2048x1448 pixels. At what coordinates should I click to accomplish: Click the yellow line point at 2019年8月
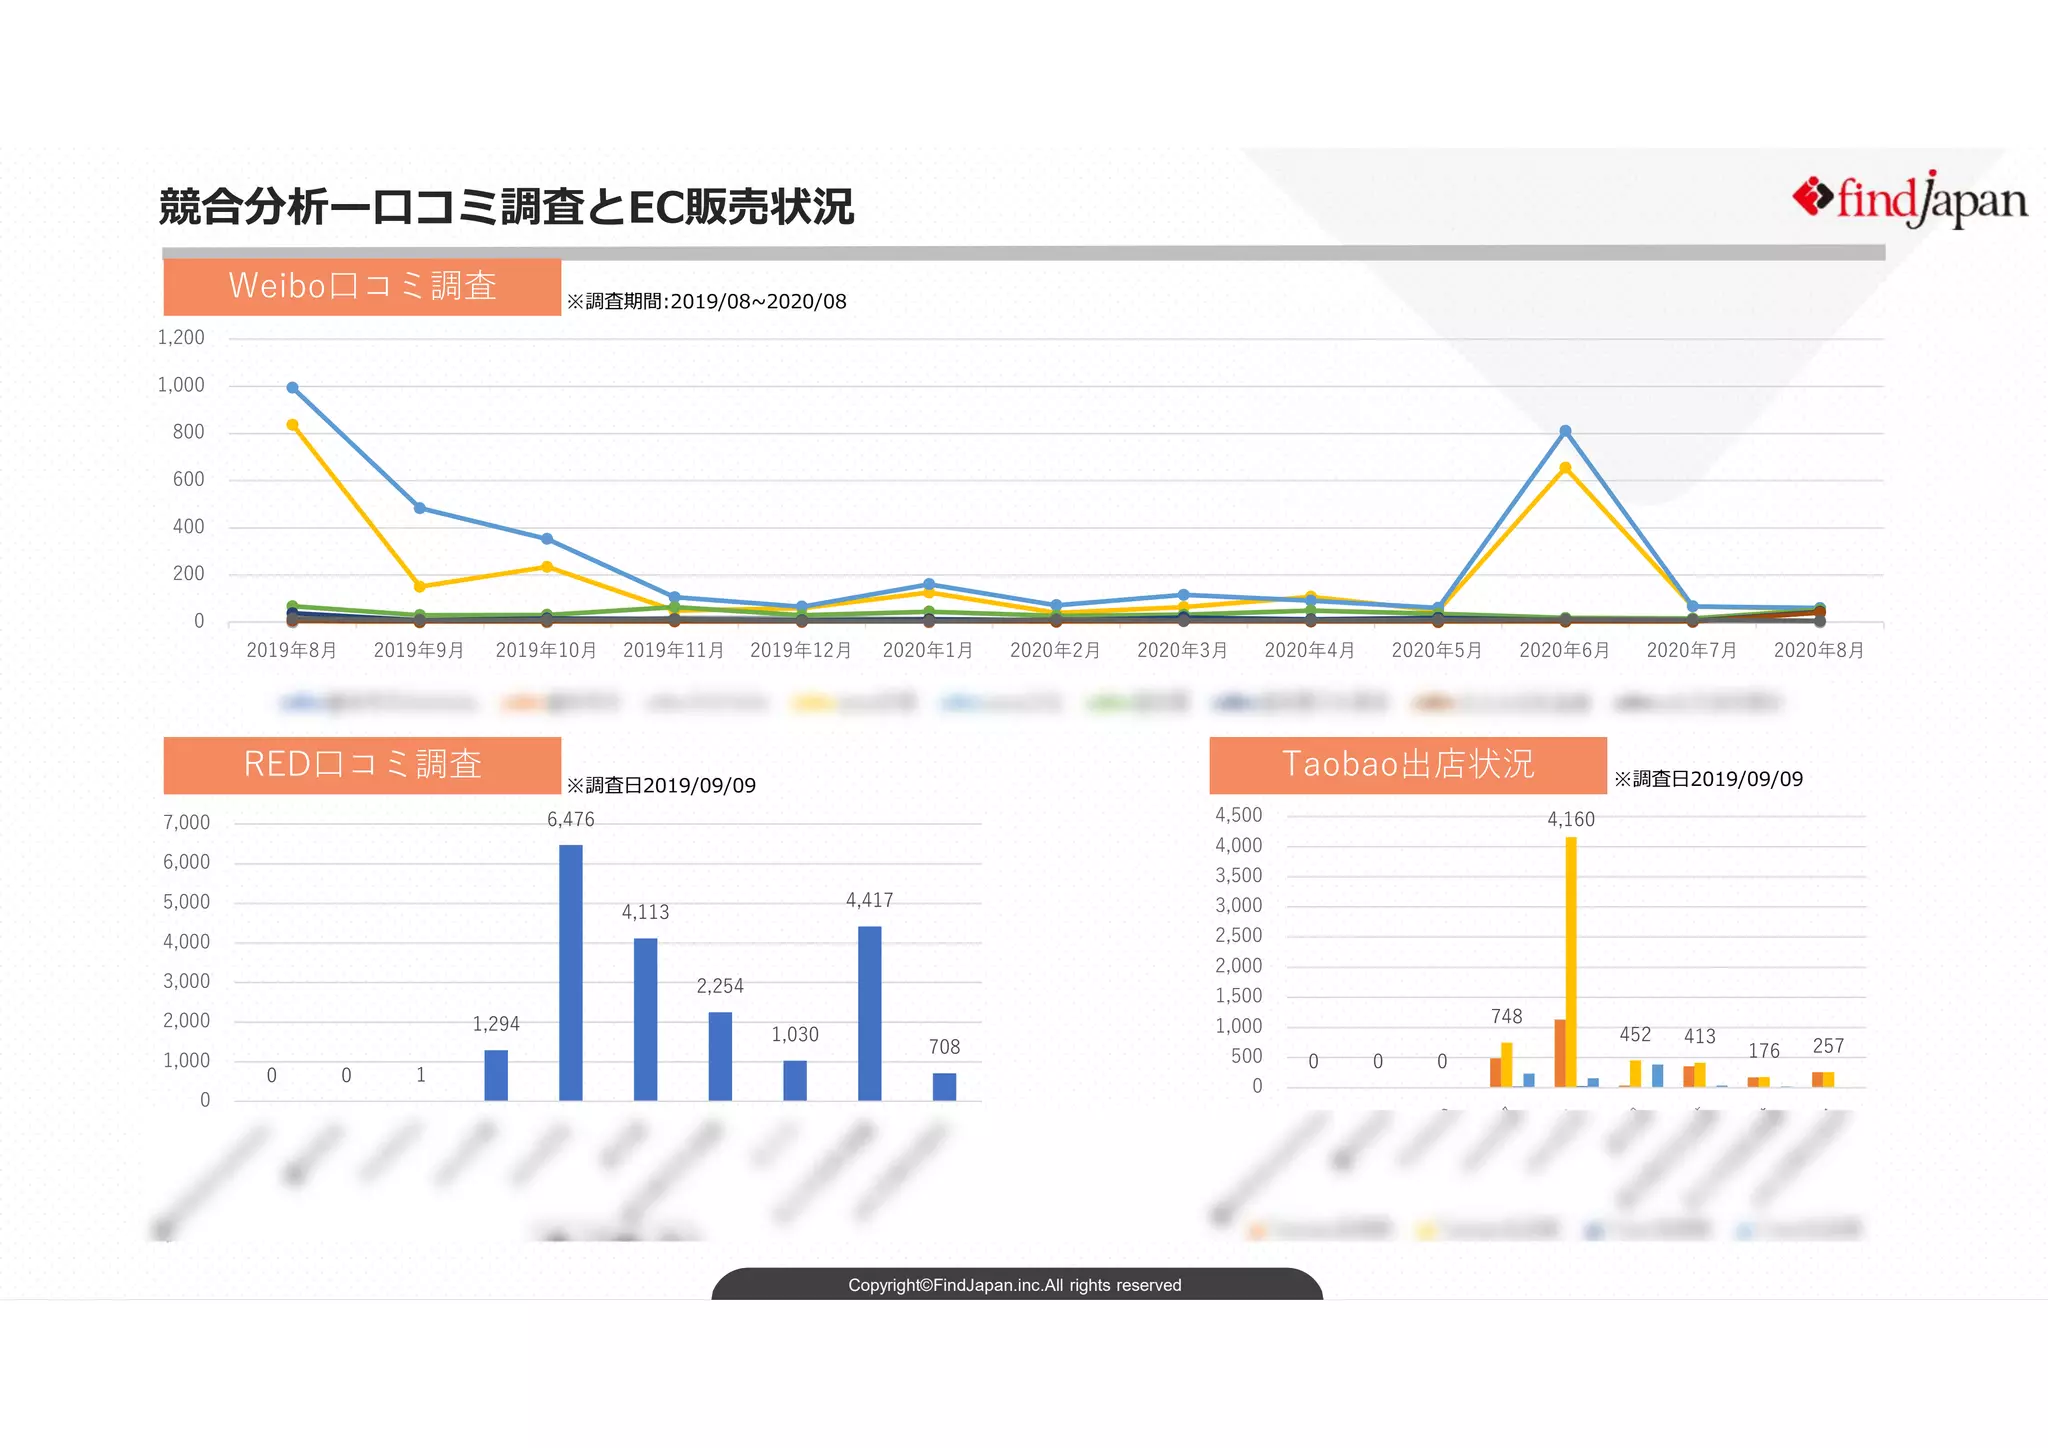pos(292,425)
